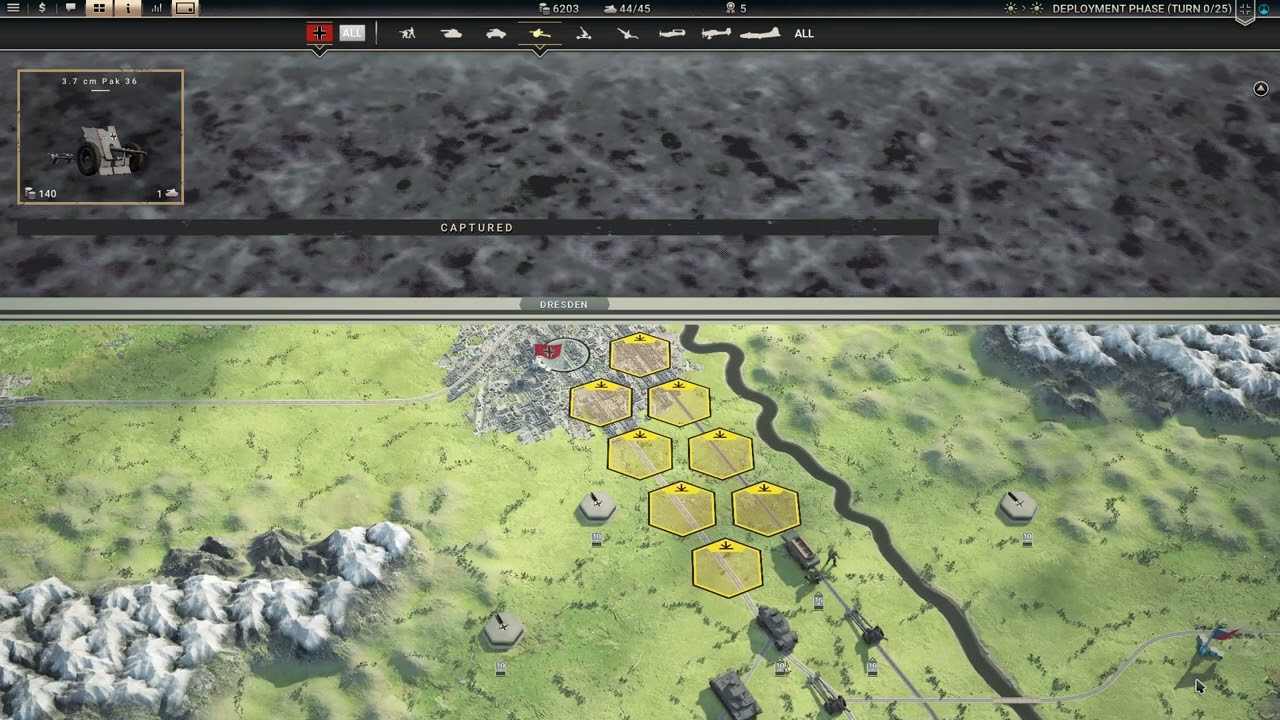Screen dimensions: 1280x720
Task: Toggle the unit grid panel icon
Action: coord(99,8)
